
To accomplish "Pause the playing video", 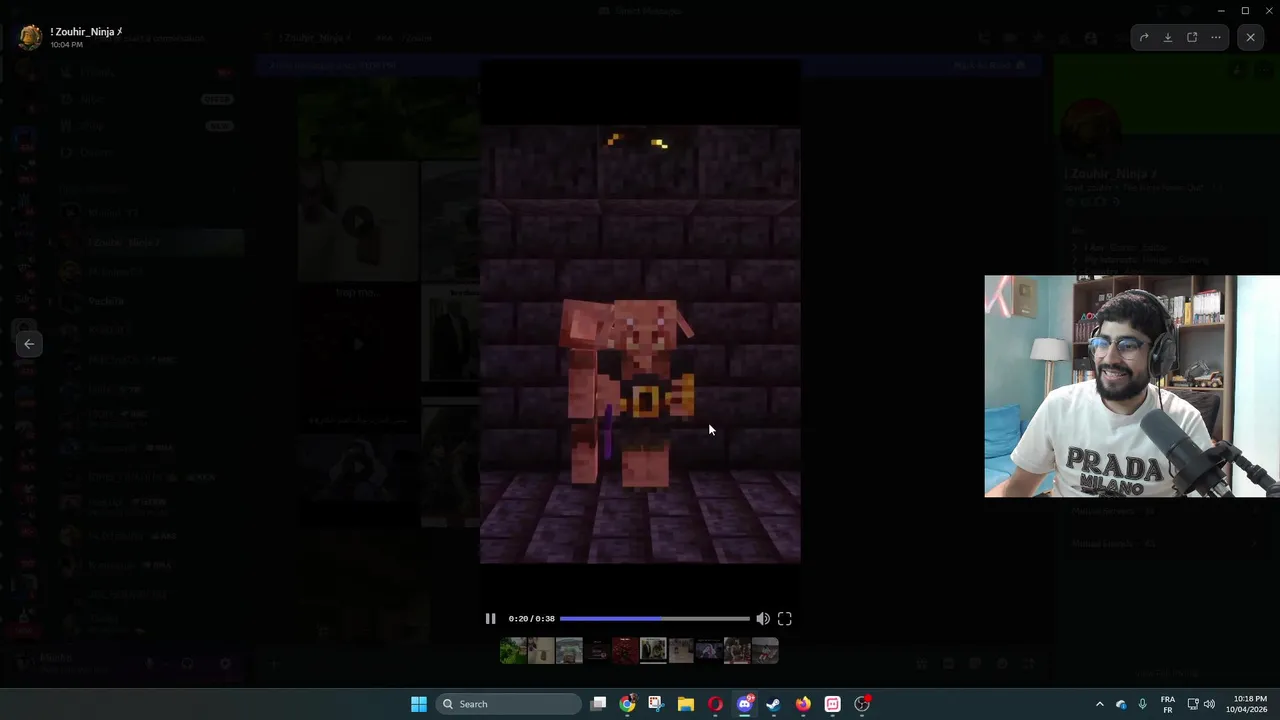I will (490, 619).
